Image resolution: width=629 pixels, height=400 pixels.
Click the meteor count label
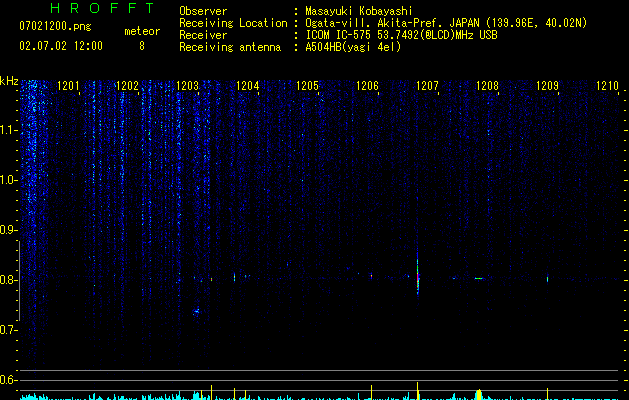(142, 31)
